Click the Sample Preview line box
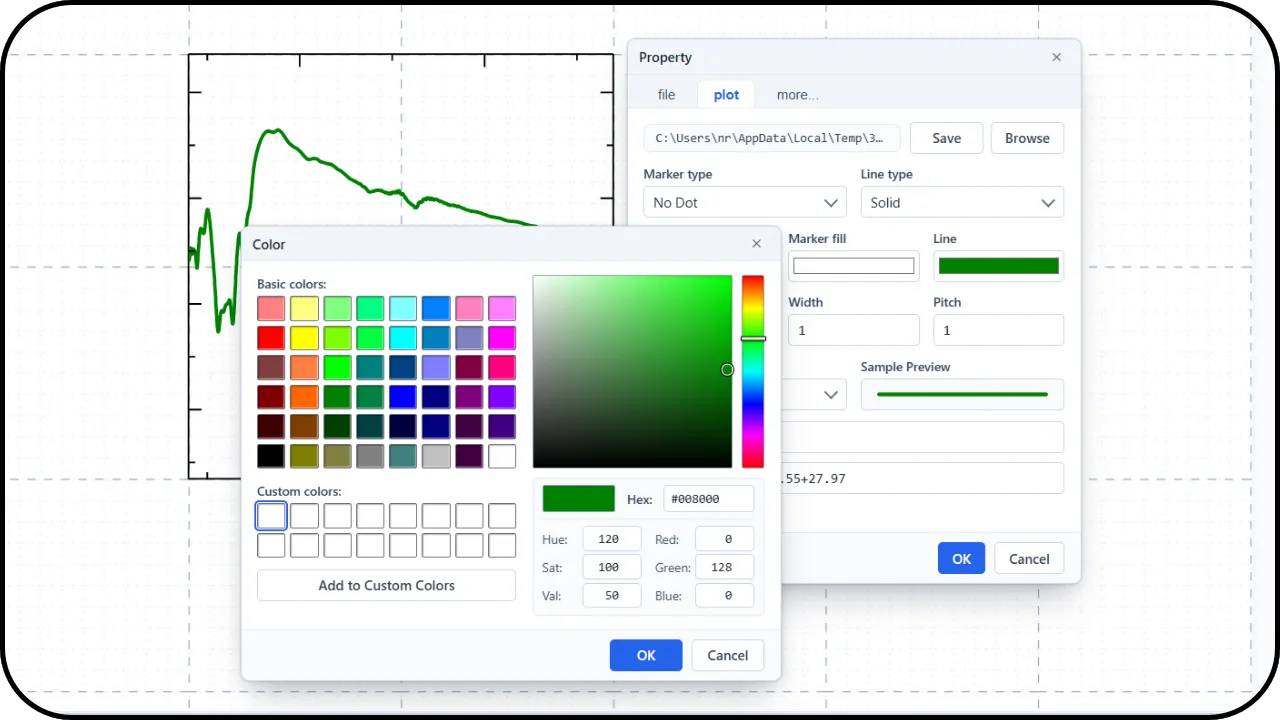Viewport: 1280px width, 720px height. (x=962, y=394)
